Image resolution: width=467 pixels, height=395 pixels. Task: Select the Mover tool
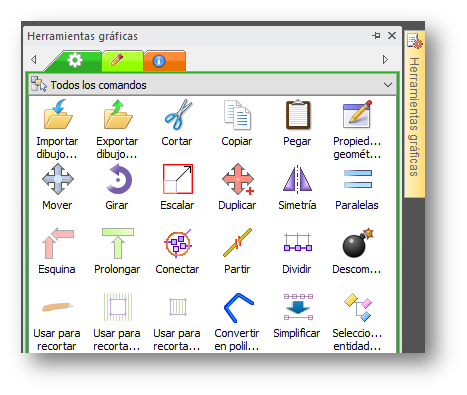(x=58, y=179)
